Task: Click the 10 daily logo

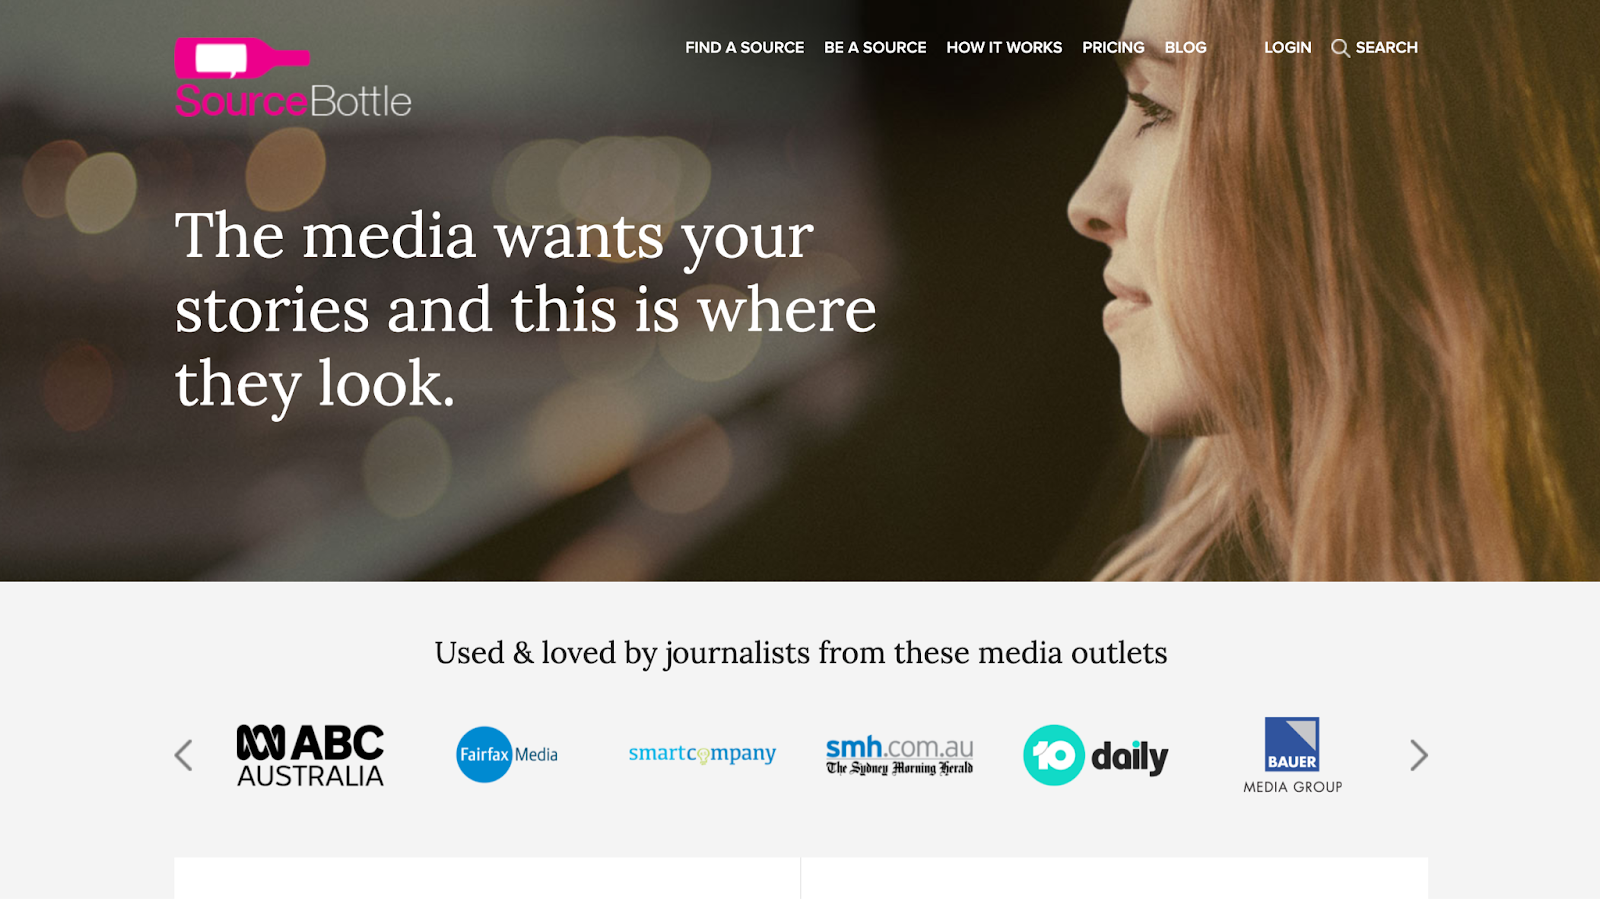Action: click(x=1095, y=755)
